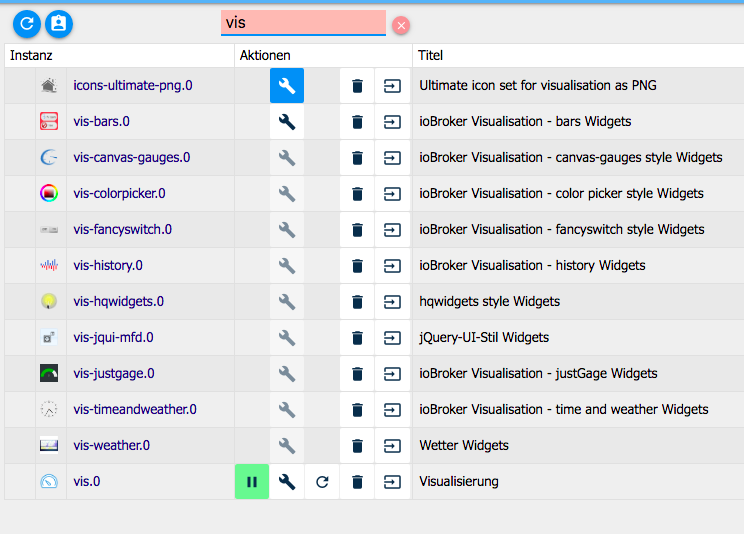The height and width of the screenshot is (534, 744).
Task: Open vis.0 configuration wrench
Action: pyautogui.click(x=287, y=482)
